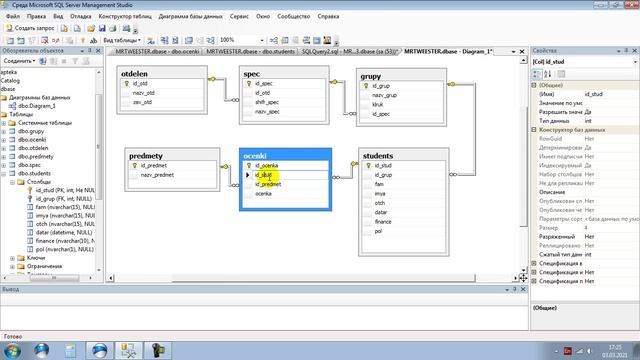Select the id_stud (PK, int) column in tree
640x360 pixels.
pos(65,190)
